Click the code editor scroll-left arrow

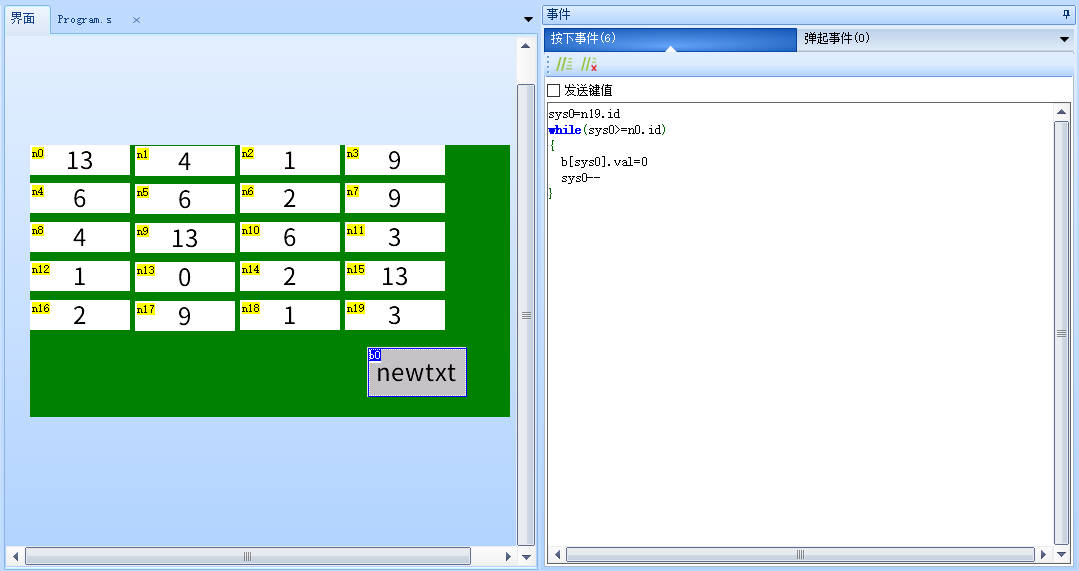click(x=557, y=554)
